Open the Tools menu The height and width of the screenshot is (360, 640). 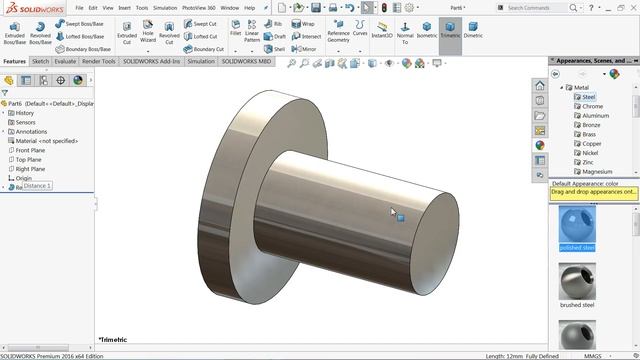(142, 8)
